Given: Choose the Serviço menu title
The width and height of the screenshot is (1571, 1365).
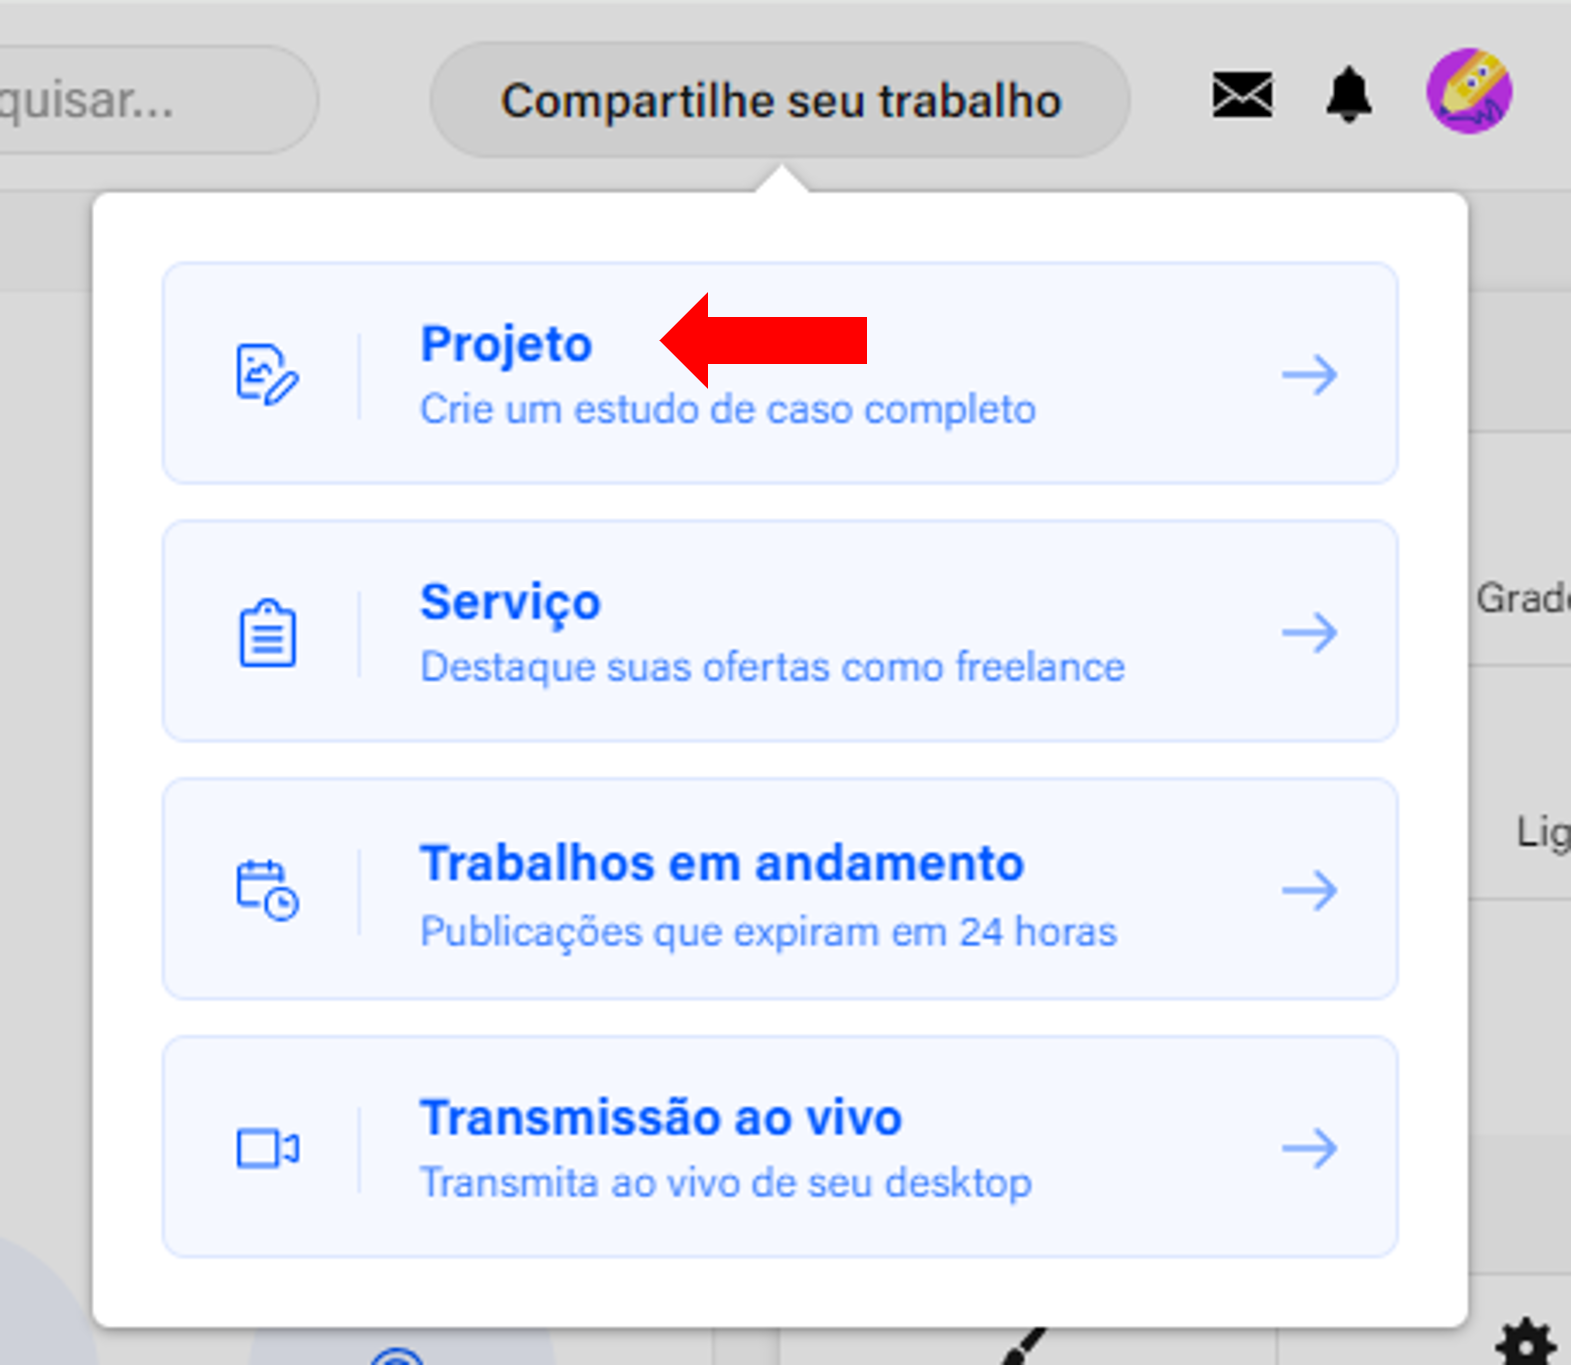Looking at the screenshot, I should click(x=510, y=602).
